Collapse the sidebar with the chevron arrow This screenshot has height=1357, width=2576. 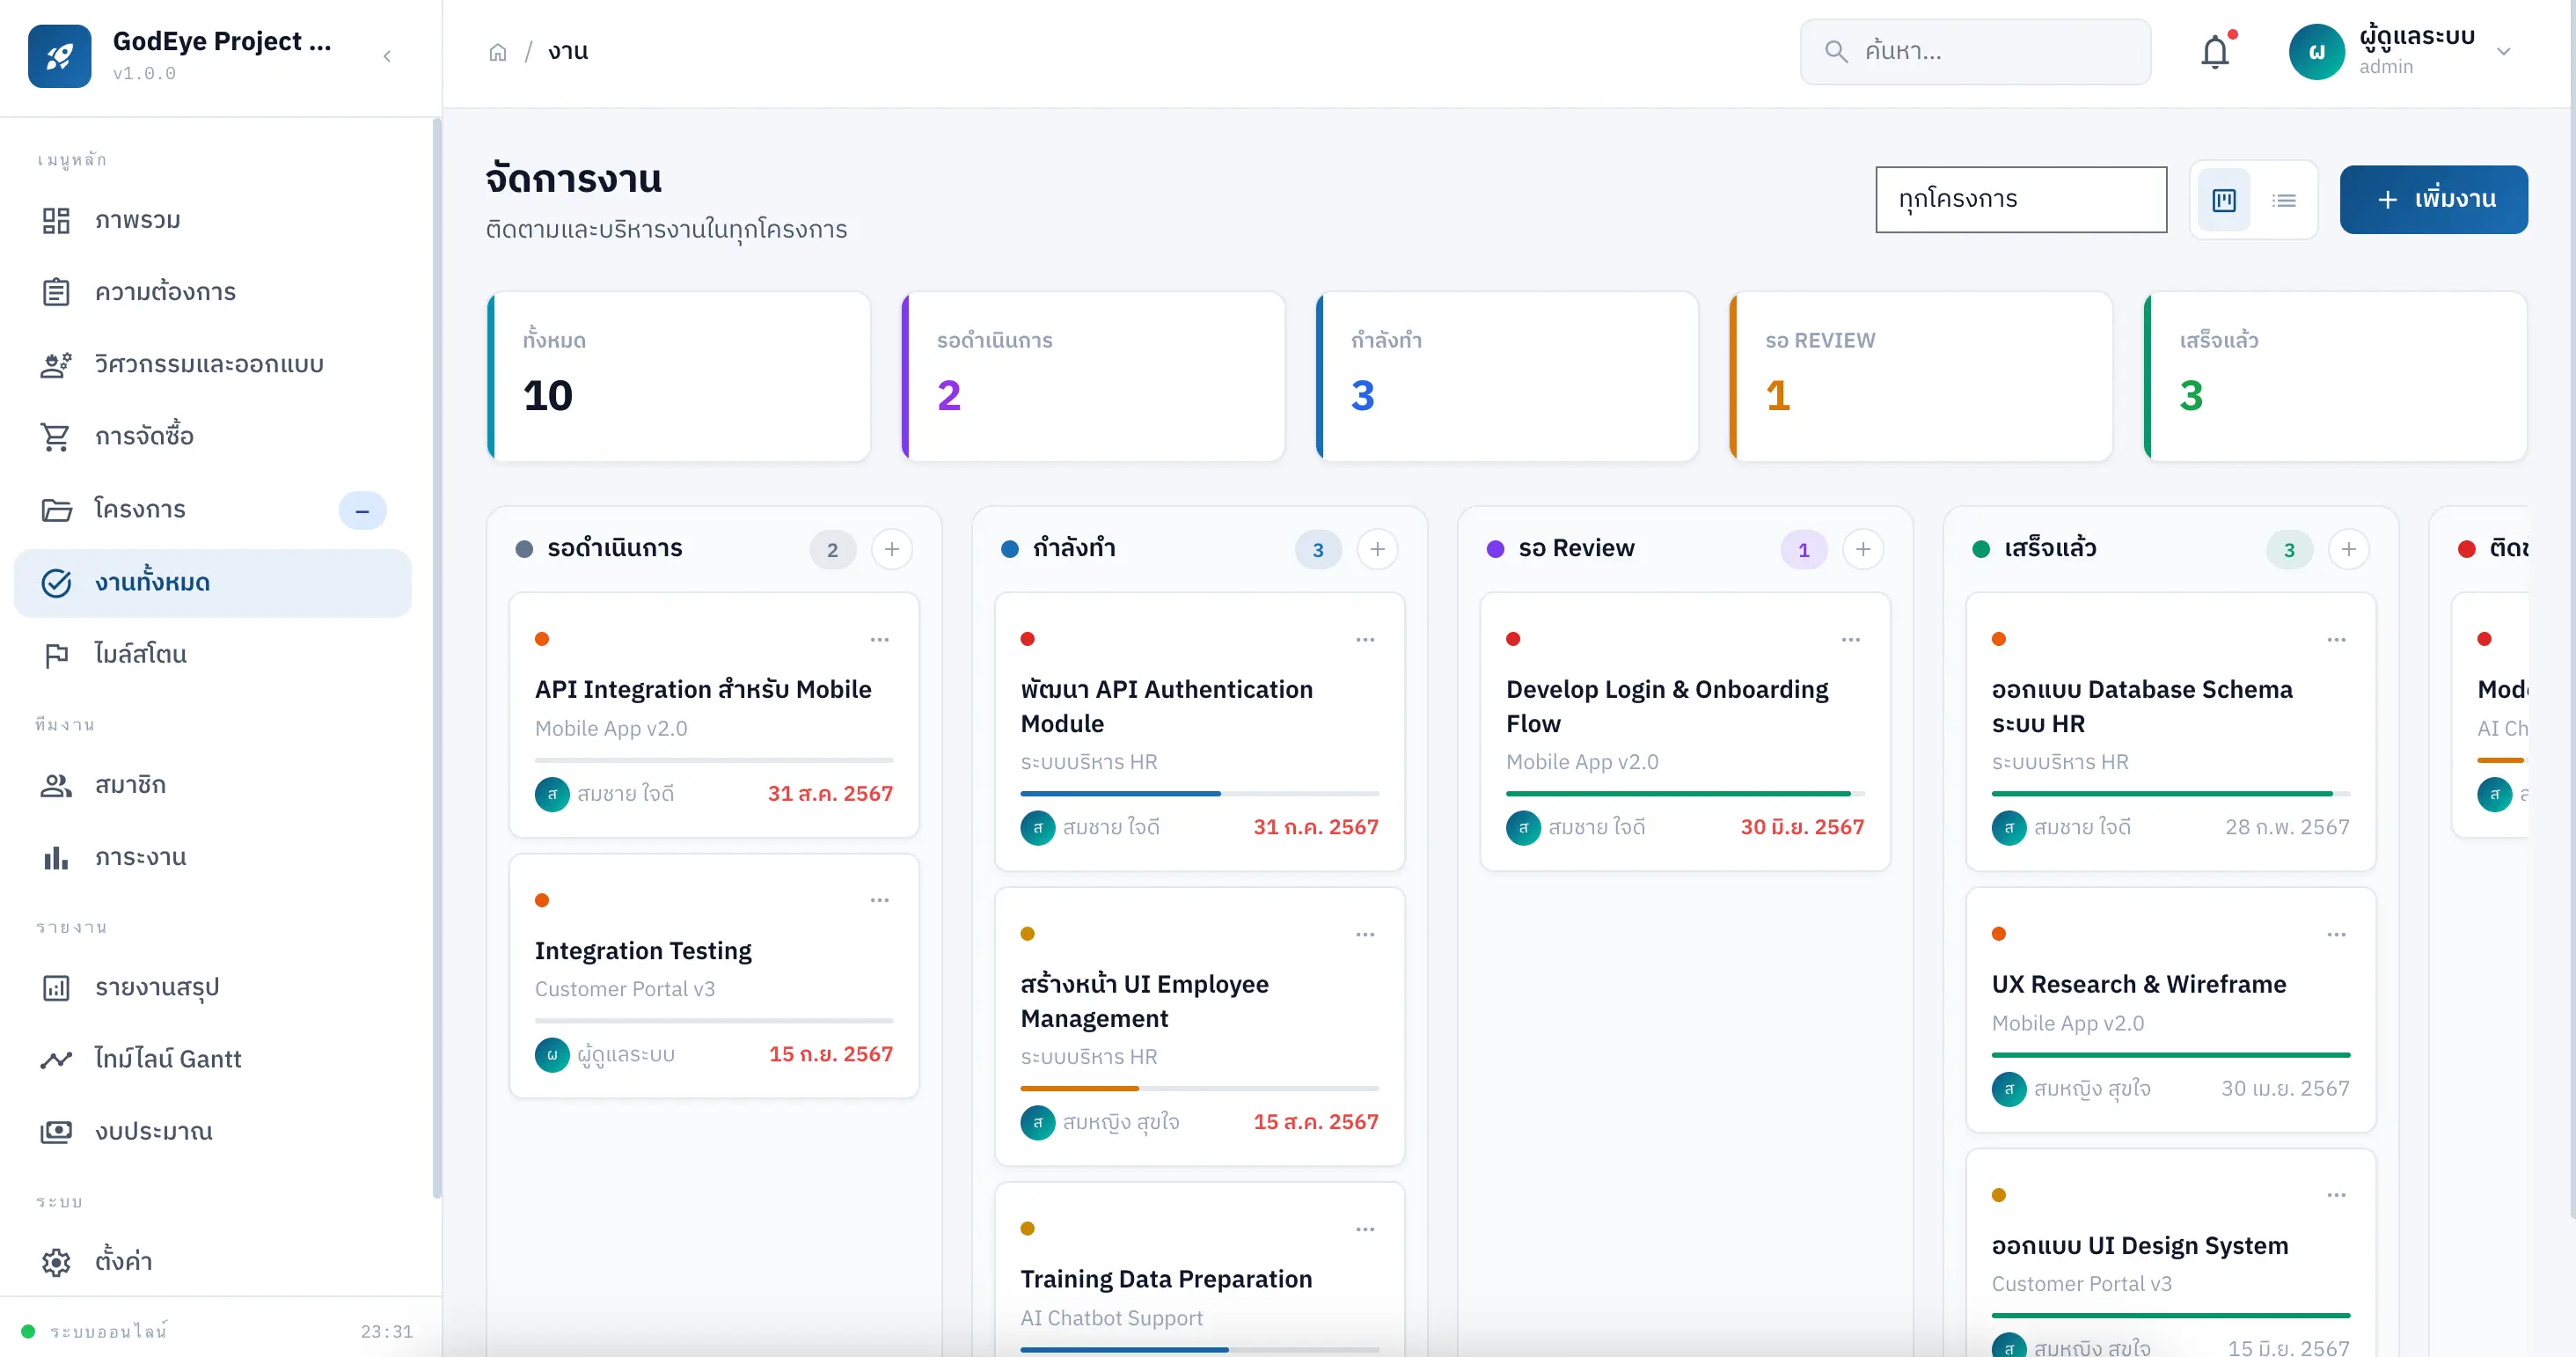tap(387, 56)
